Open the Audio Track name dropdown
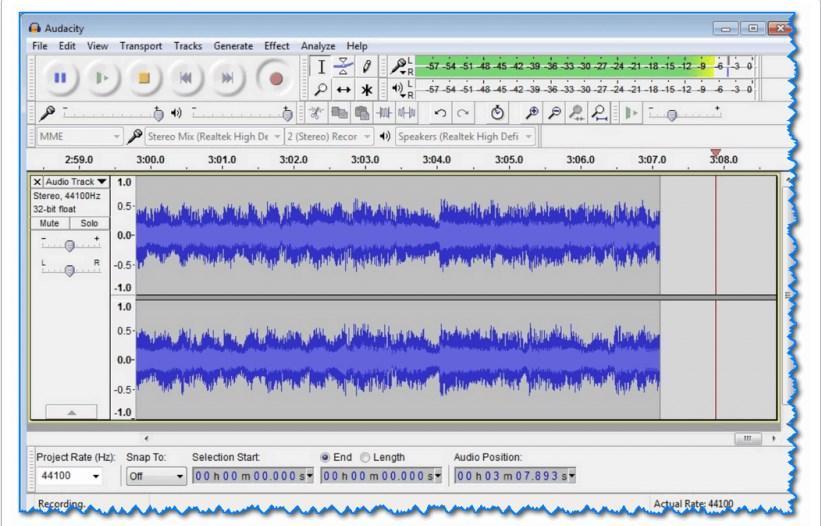This screenshot has width=821, height=526. coord(76,182)
